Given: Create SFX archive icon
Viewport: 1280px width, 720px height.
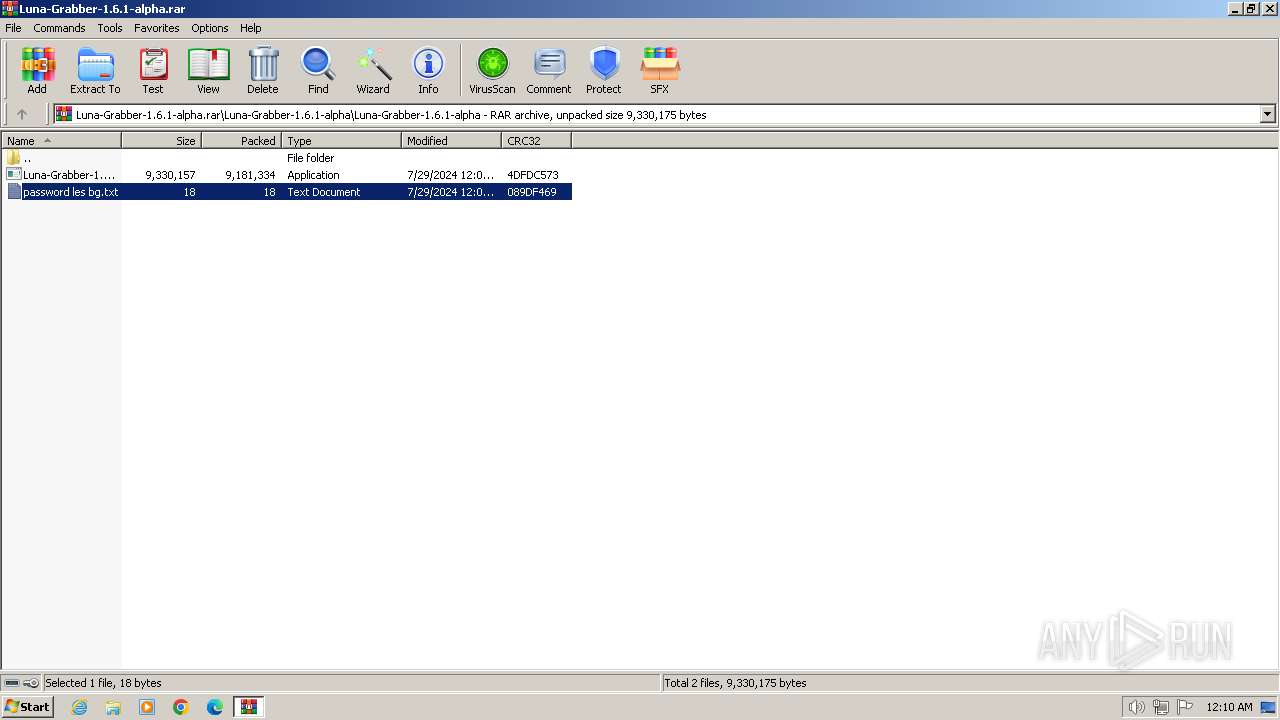Looking at the screenshot, I should pos(660,70).
